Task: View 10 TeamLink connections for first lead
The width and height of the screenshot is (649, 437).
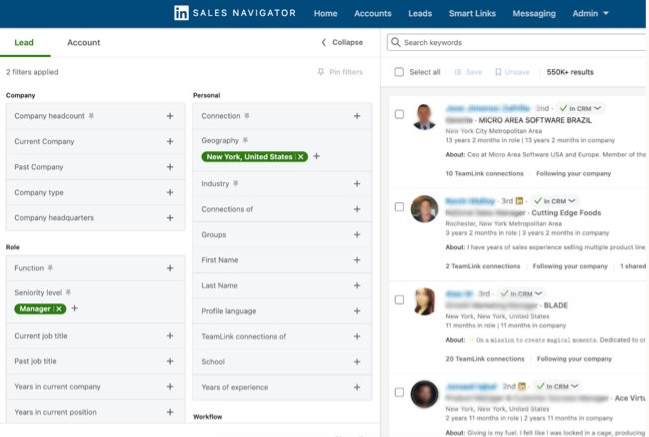Action: point(484,173)
